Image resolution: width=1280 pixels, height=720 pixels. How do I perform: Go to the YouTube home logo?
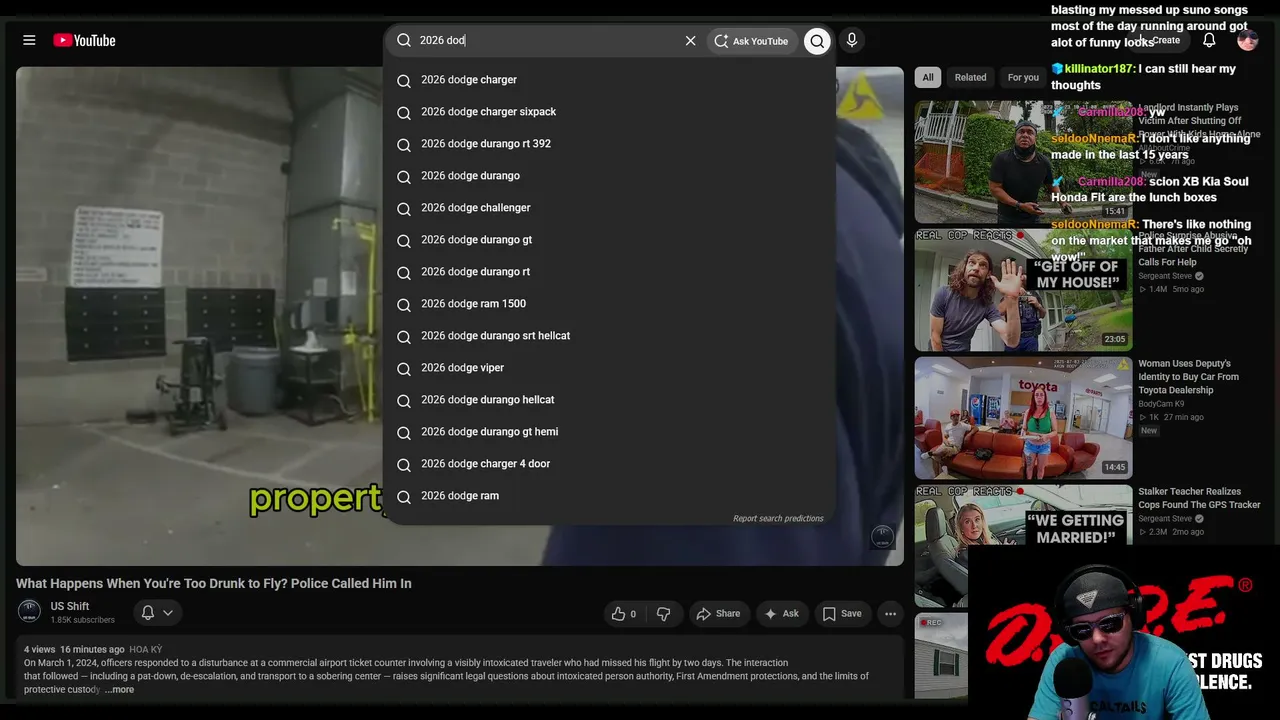click(85, 40)
